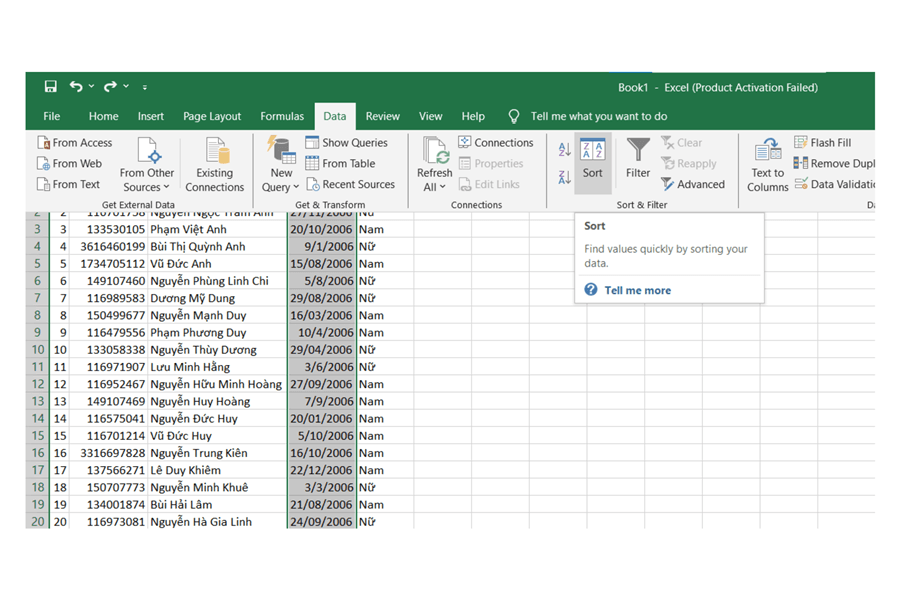The height and width of the screenshot is (600, 900).
Task: Switch to the Formulas tab
Action: pyautogui.click(x=282, y=116)
